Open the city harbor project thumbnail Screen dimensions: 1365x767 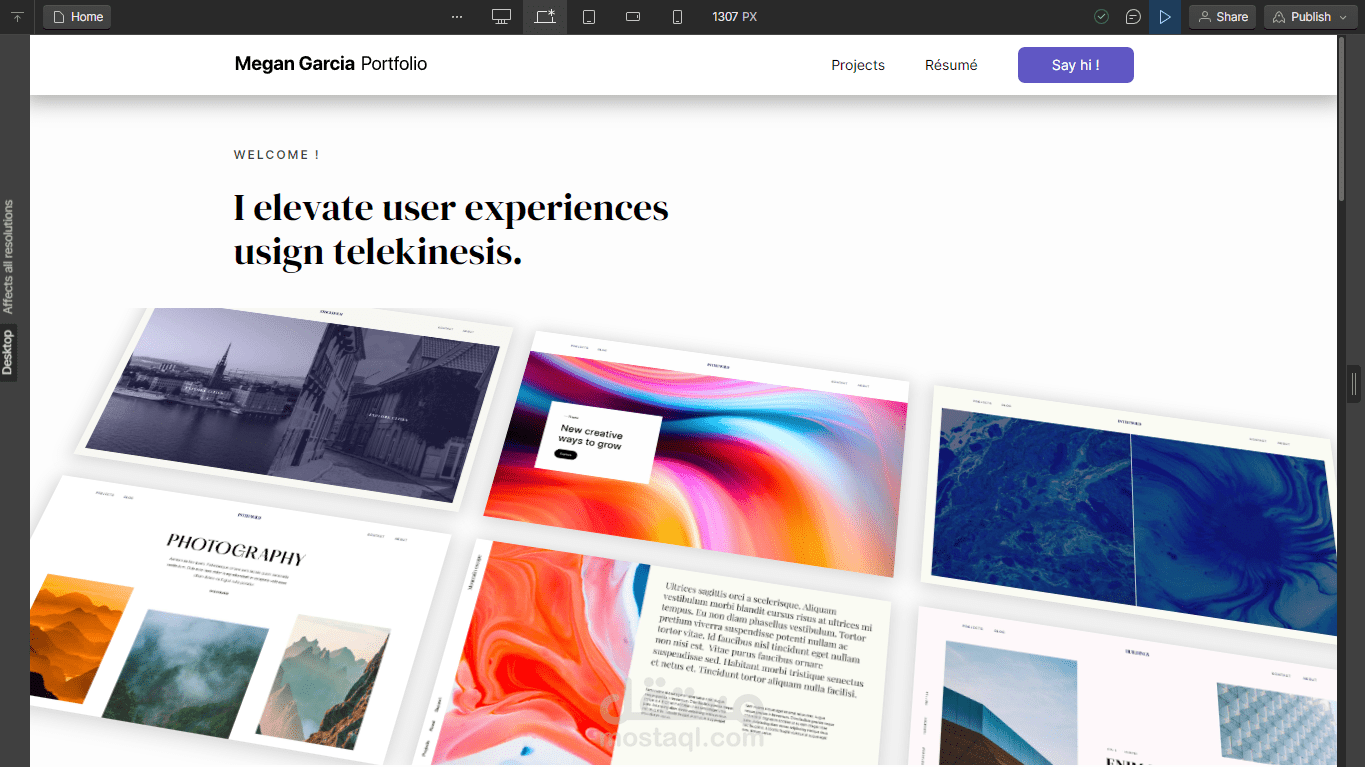coord(294,408)
